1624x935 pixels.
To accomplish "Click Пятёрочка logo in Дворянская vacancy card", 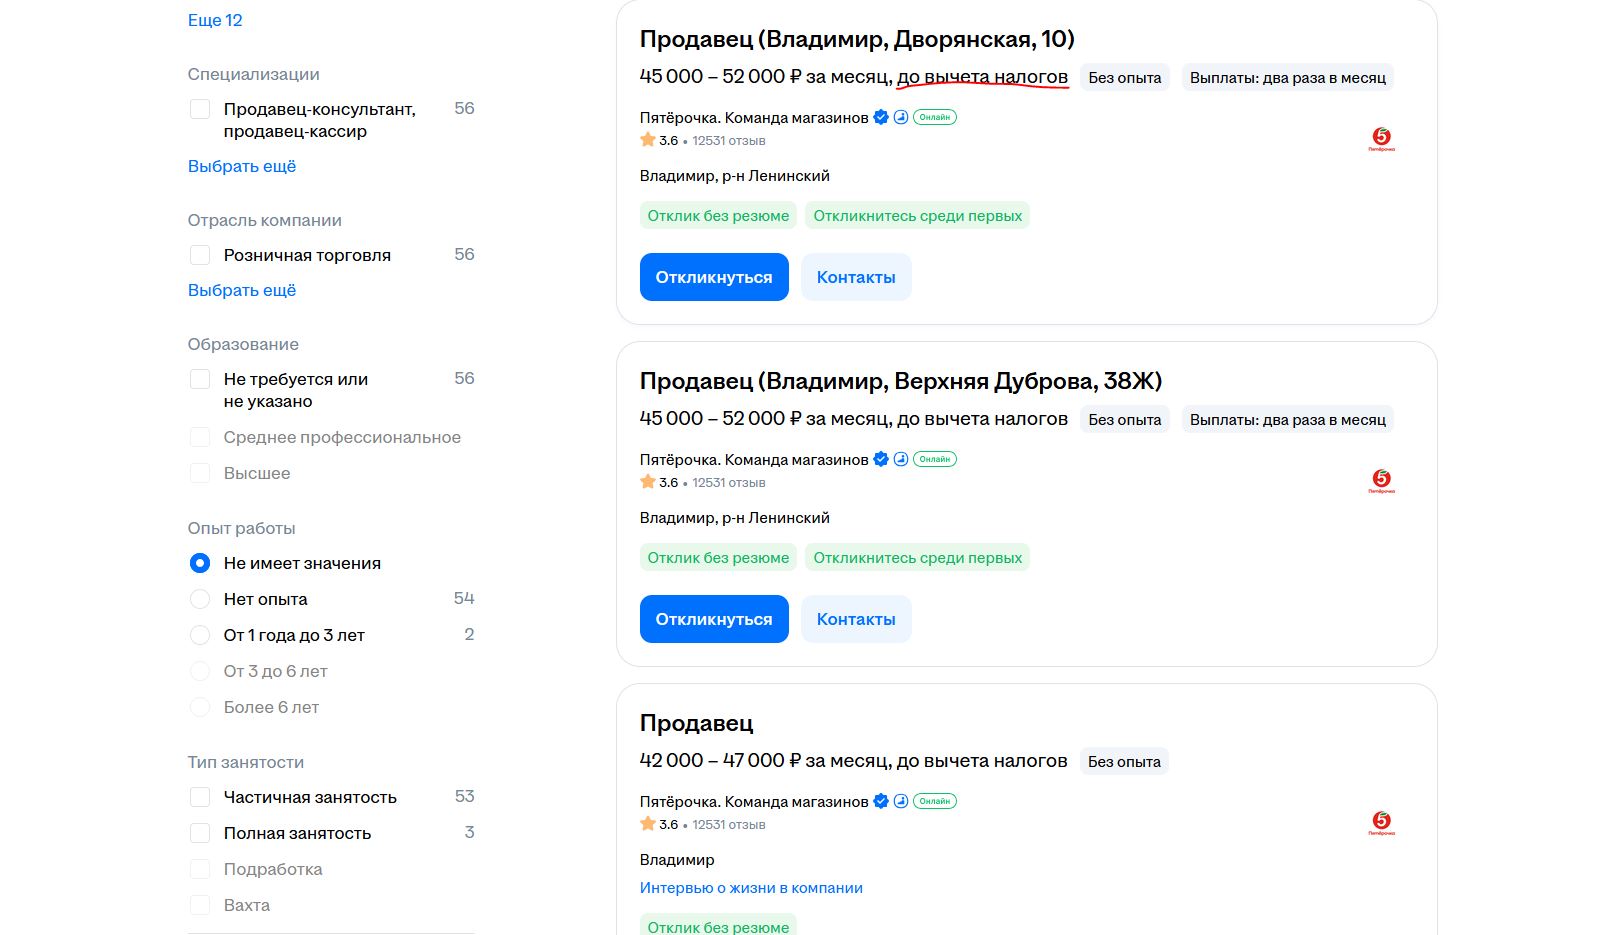I will [1381, 139].
